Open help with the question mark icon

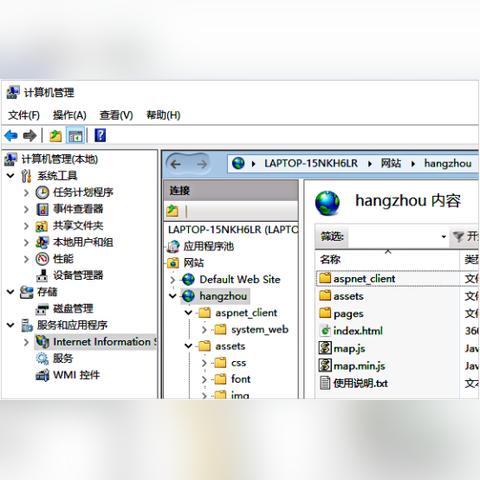100,135
